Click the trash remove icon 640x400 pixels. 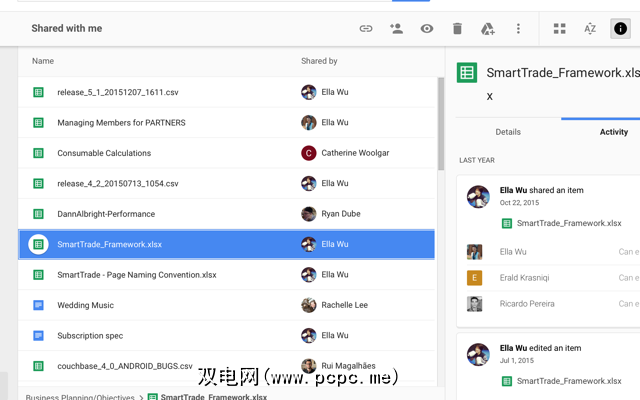(x=457, y=29)
